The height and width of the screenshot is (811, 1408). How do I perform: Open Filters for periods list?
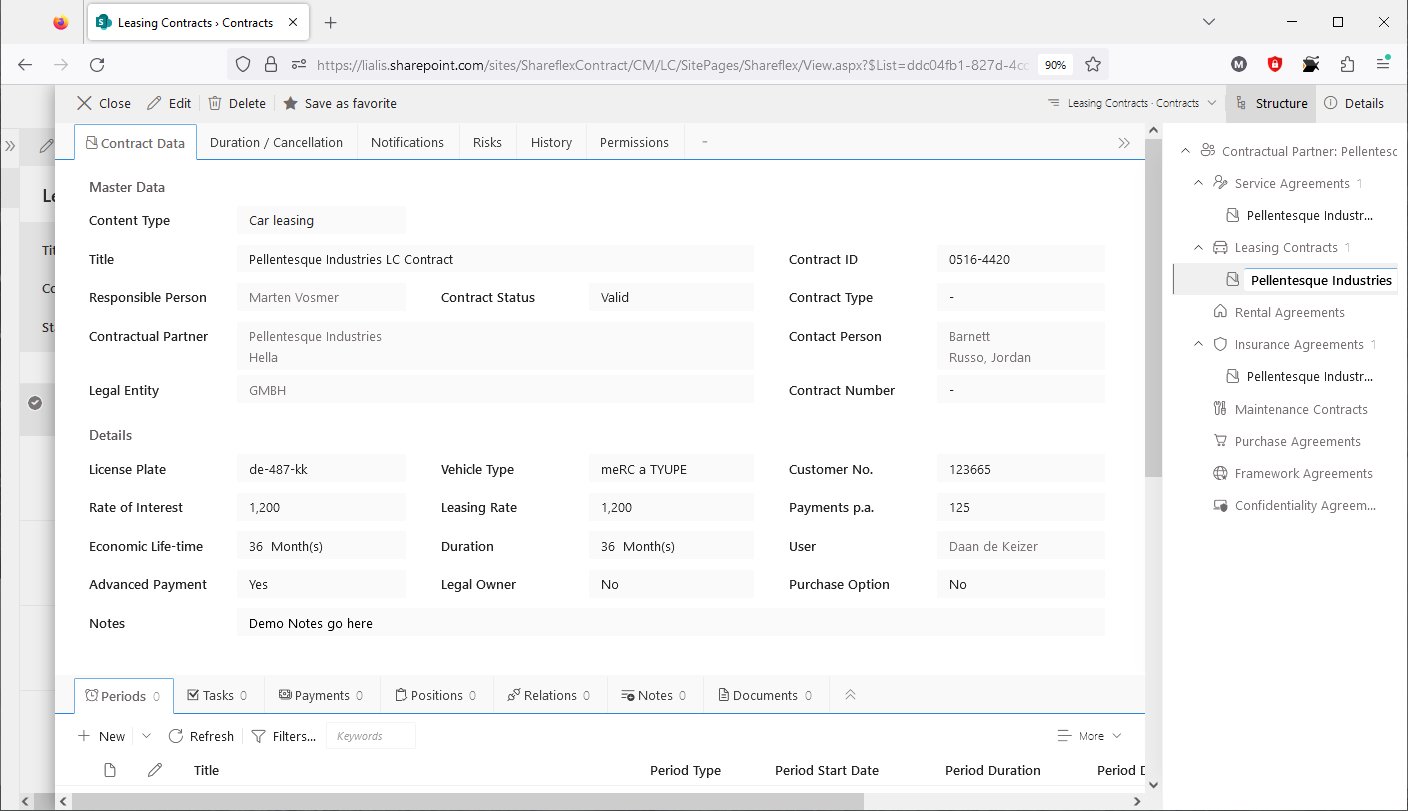click(283, 736)
